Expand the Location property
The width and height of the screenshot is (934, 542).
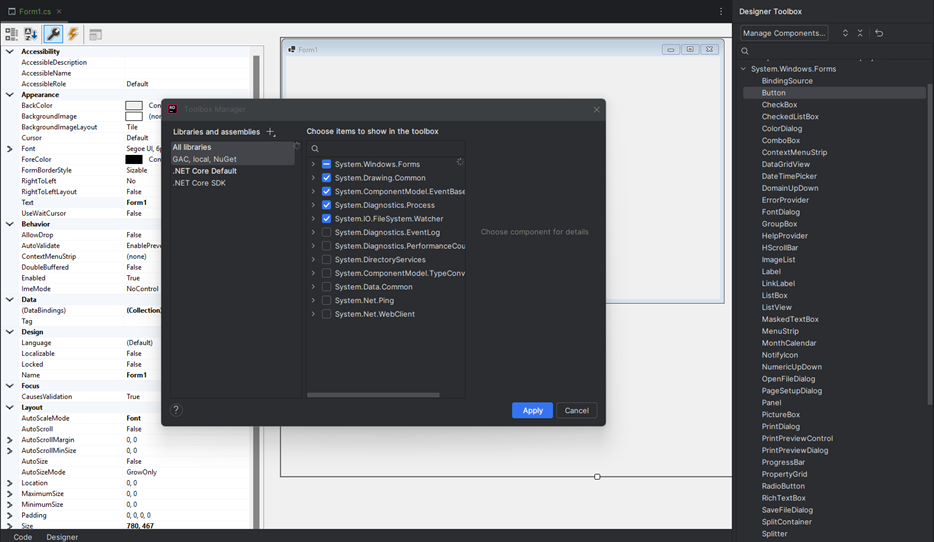pos(10,483)
